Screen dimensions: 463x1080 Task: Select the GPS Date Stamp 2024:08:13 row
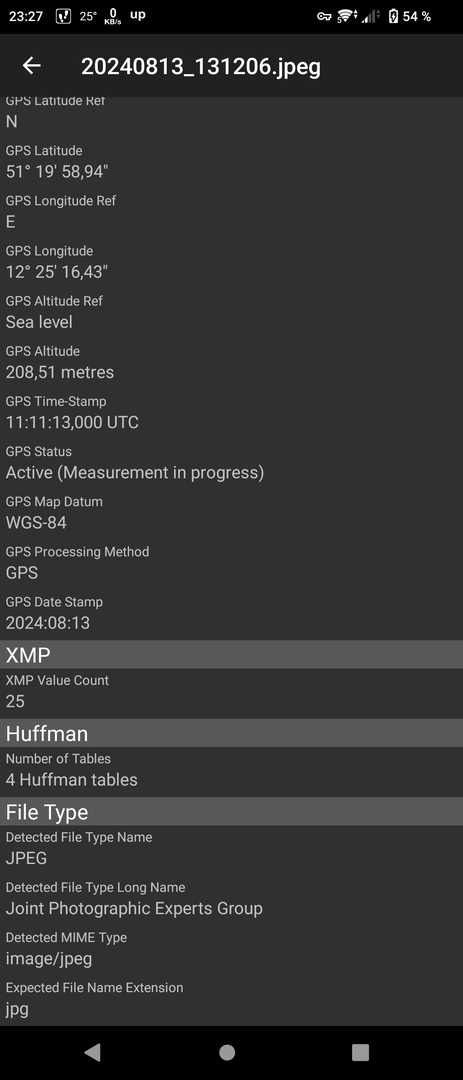[x=232, y=614]
